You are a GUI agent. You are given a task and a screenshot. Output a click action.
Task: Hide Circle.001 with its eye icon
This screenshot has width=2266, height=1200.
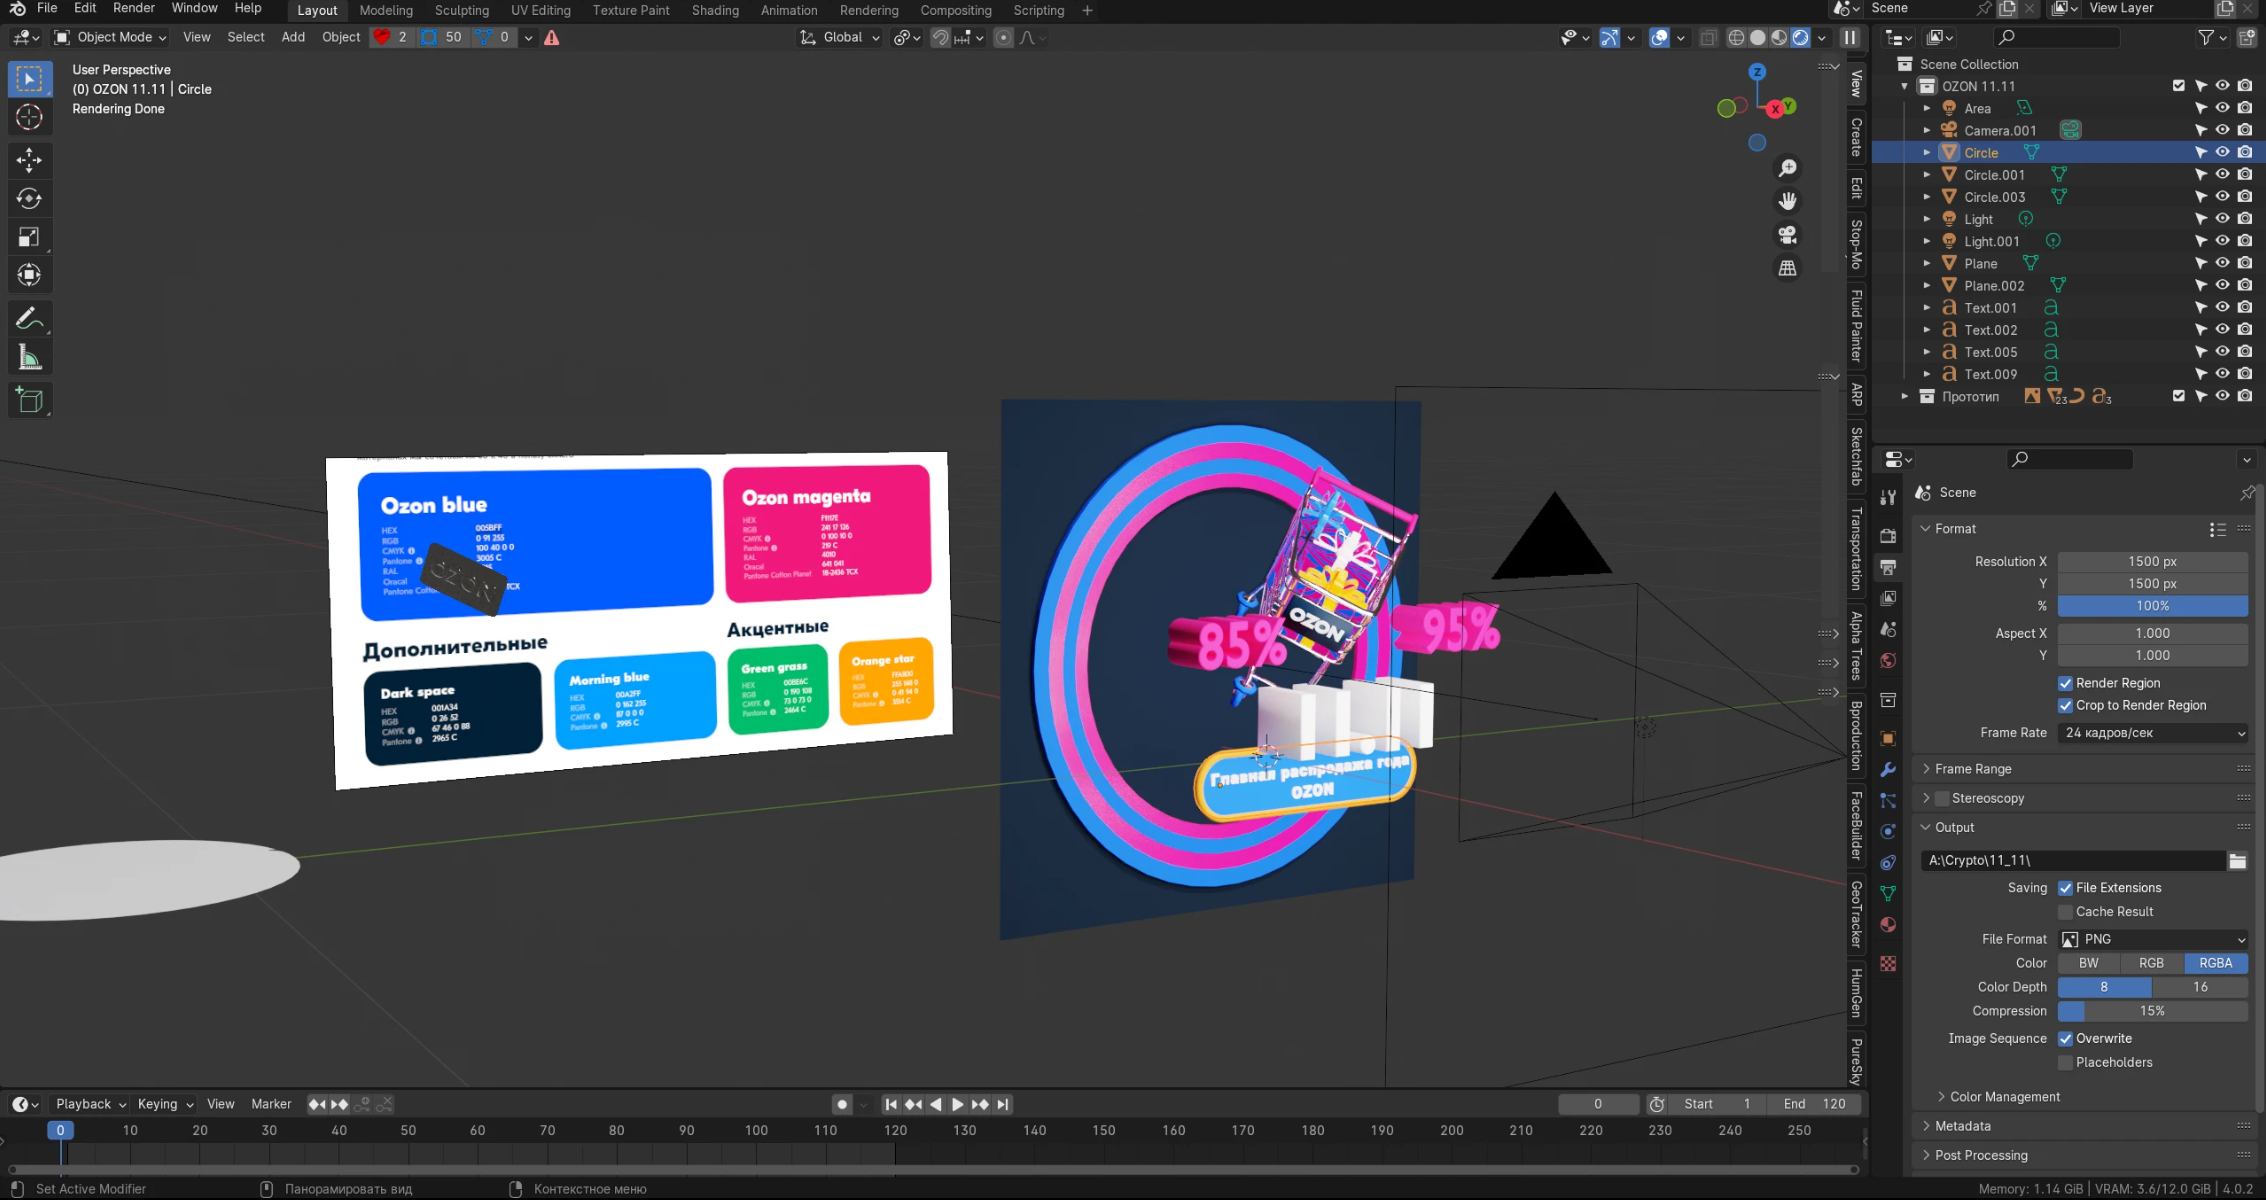[x=2222, y=174]
